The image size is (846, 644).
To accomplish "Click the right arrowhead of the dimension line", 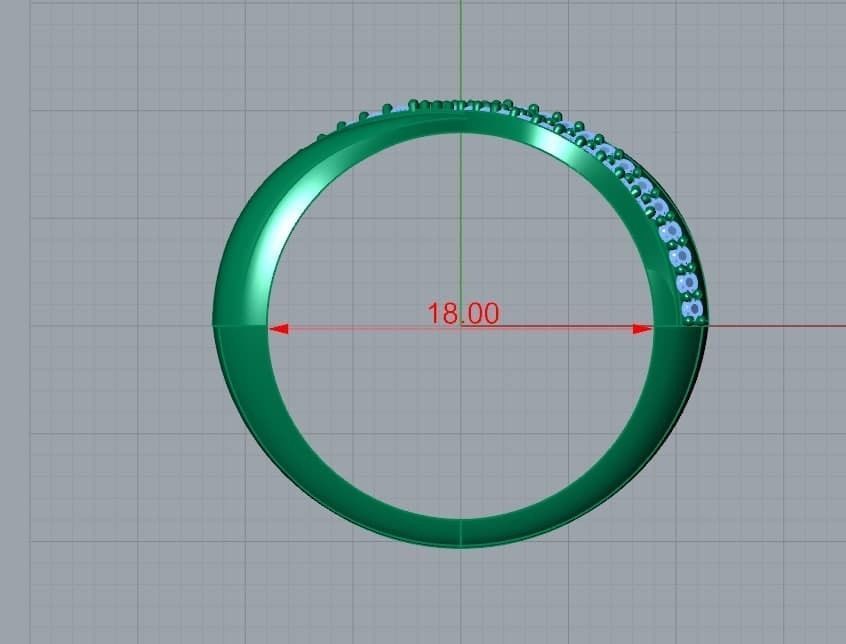I will (642, 329).
